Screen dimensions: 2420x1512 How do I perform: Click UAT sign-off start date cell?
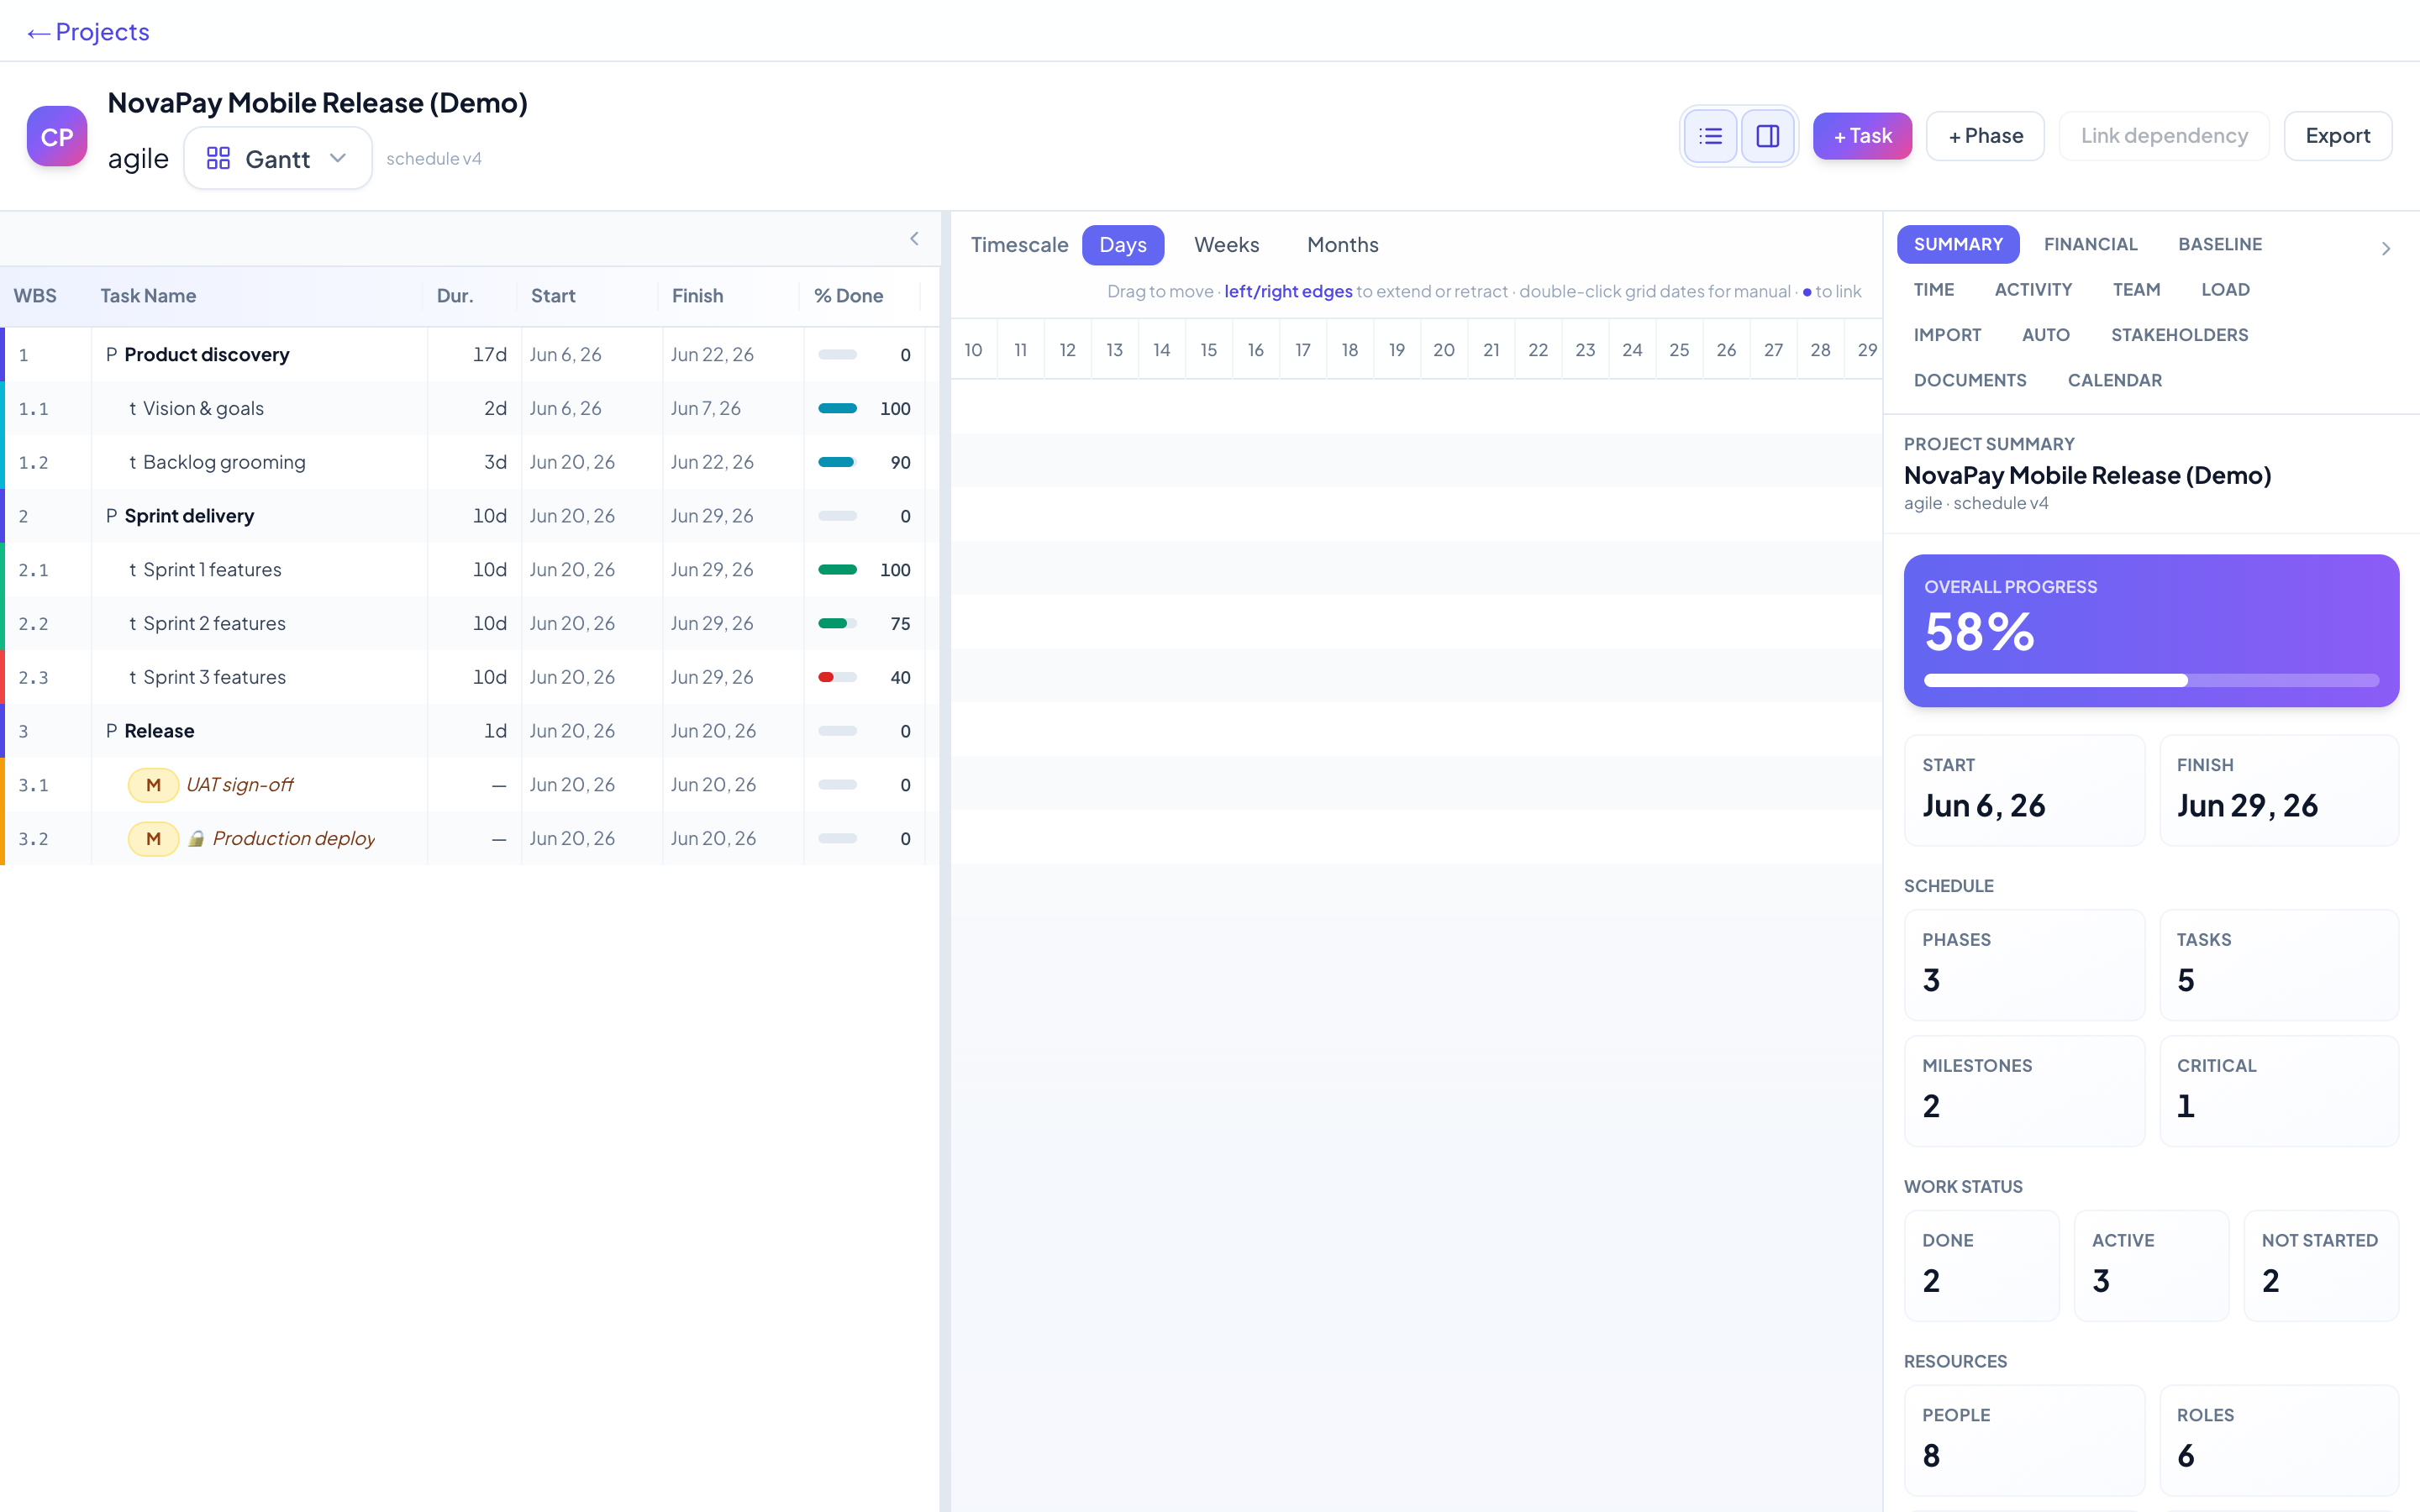592,785
